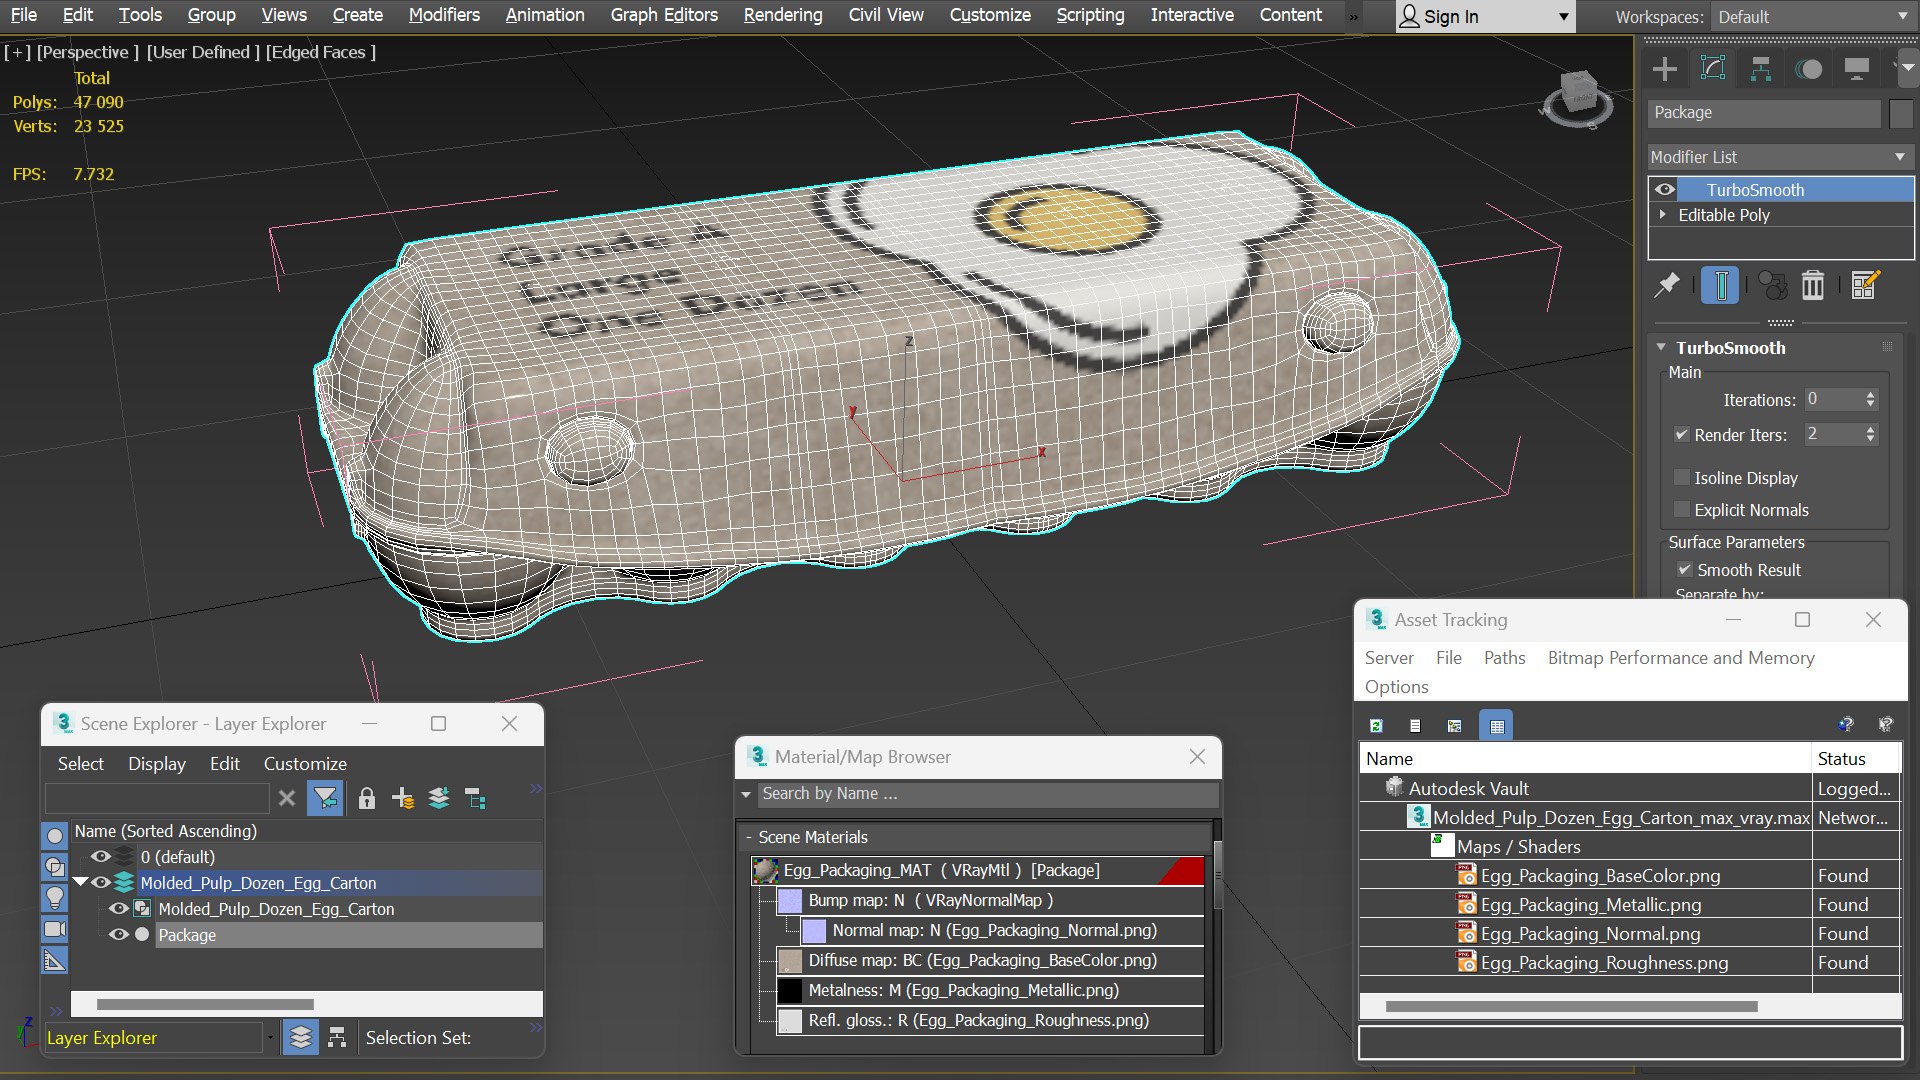Image resolution: width=1920 pixels, height=1080 pixels.
Task: Open Display menu in Scene Explorer
Action: [x=157, y=764]
